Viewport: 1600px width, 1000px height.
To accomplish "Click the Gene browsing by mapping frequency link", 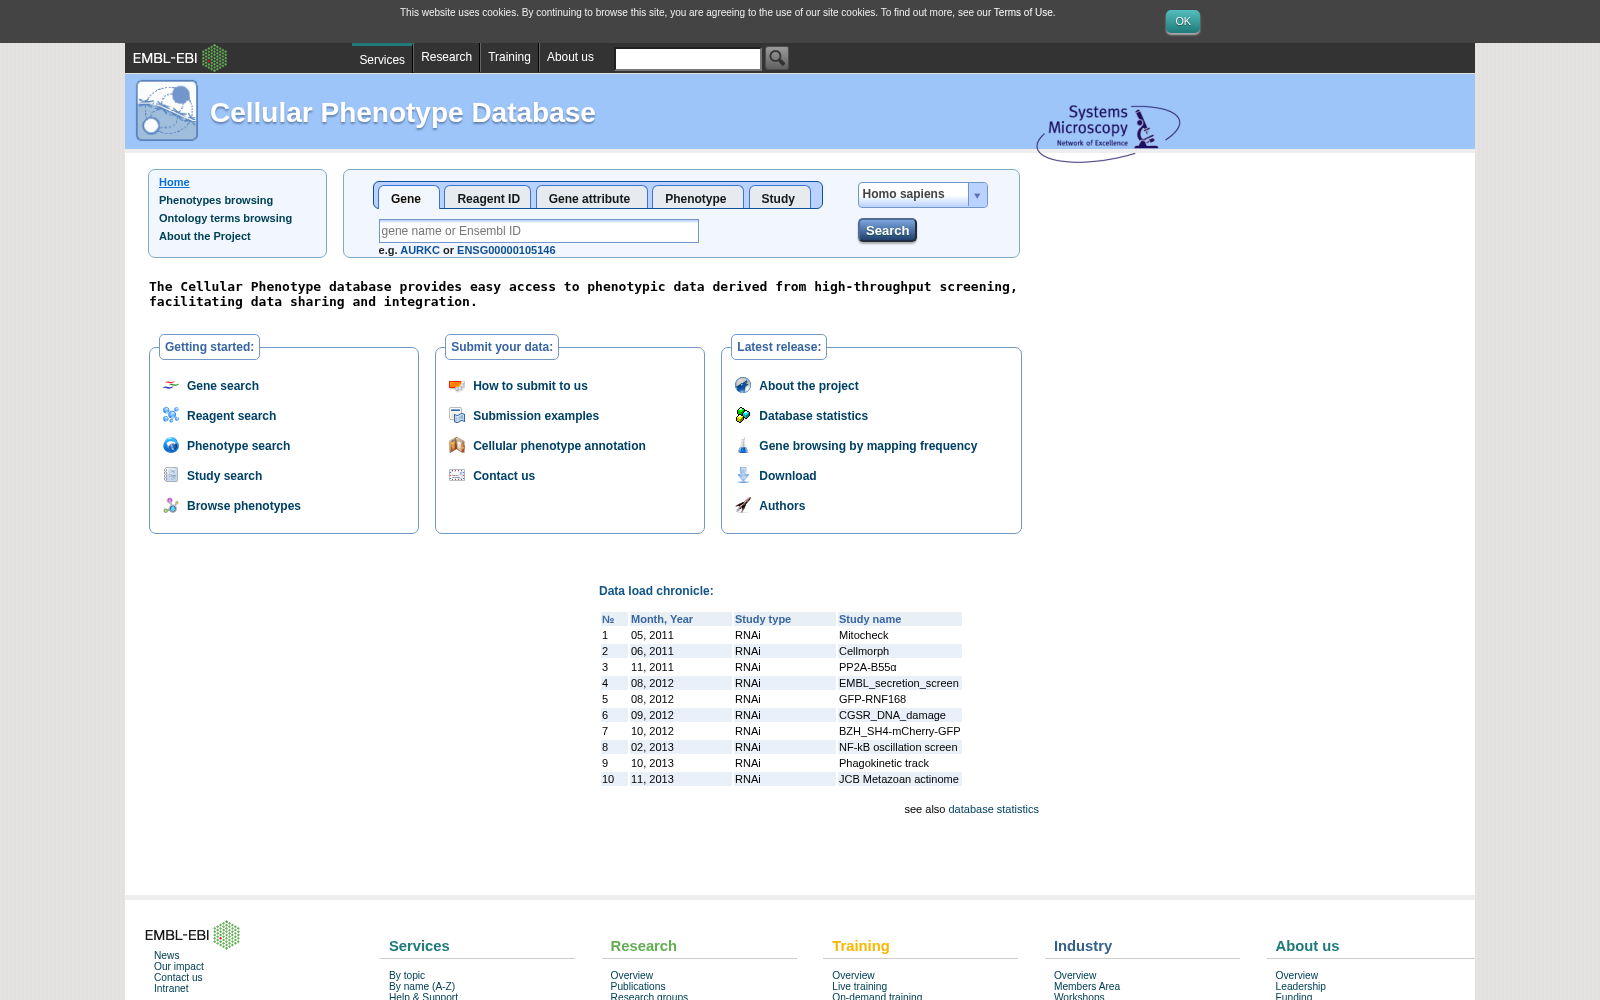I will tap(868, 446).
